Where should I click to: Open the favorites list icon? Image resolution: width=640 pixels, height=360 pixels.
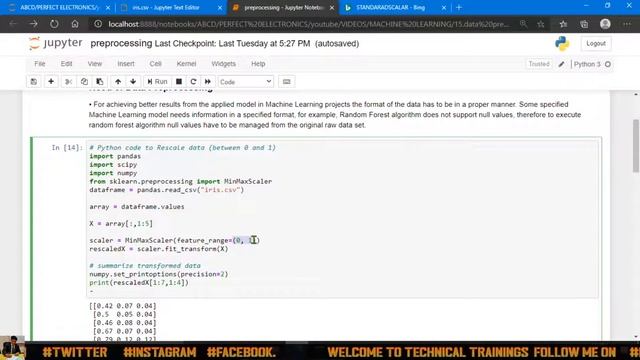pos(563,24)
